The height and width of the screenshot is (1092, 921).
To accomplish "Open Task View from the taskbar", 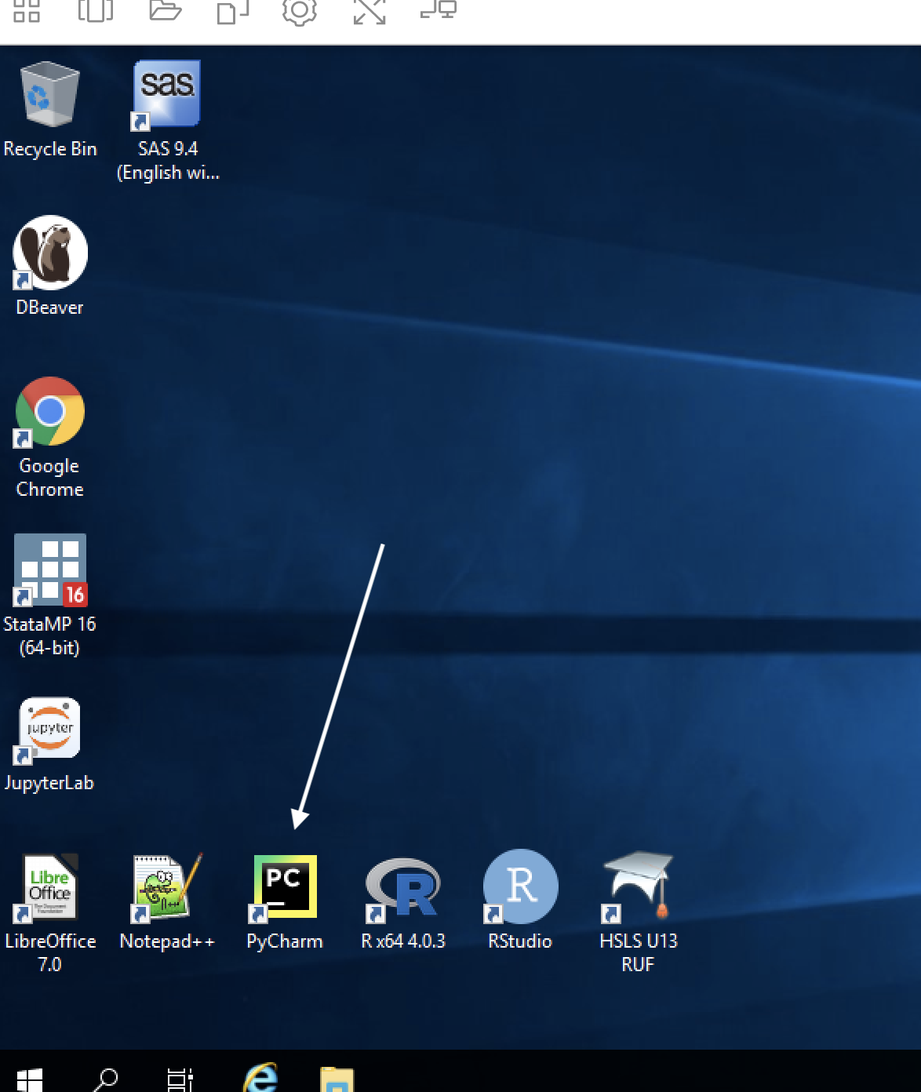I will [180, 1078].
